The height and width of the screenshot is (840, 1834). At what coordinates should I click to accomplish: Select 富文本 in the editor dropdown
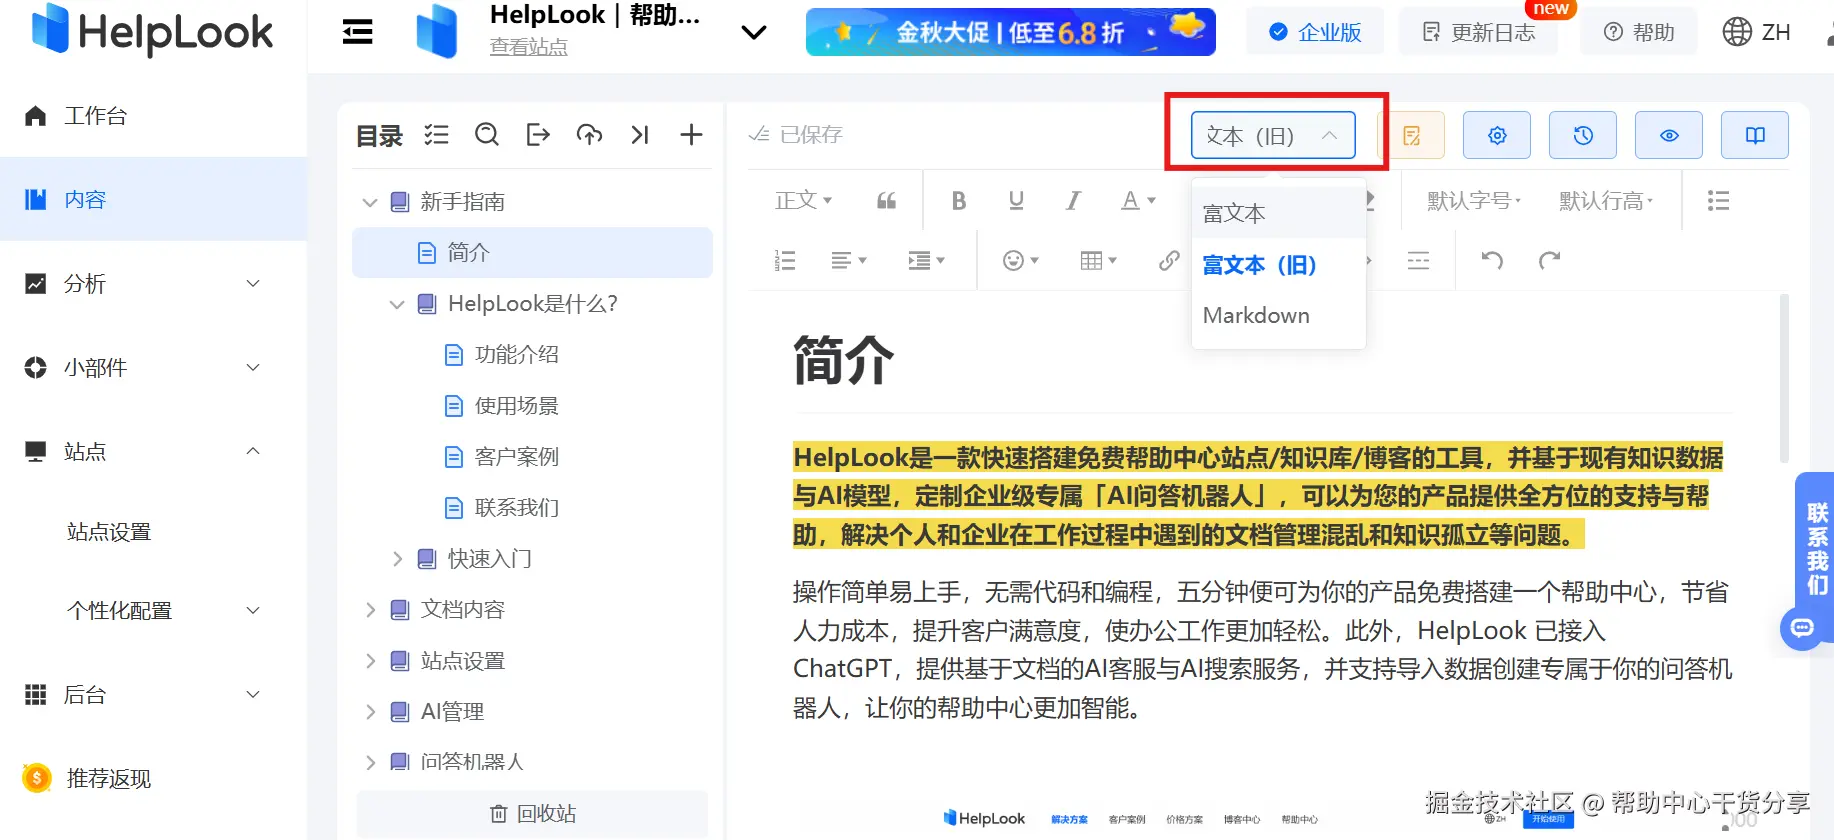pos(1278,213)
